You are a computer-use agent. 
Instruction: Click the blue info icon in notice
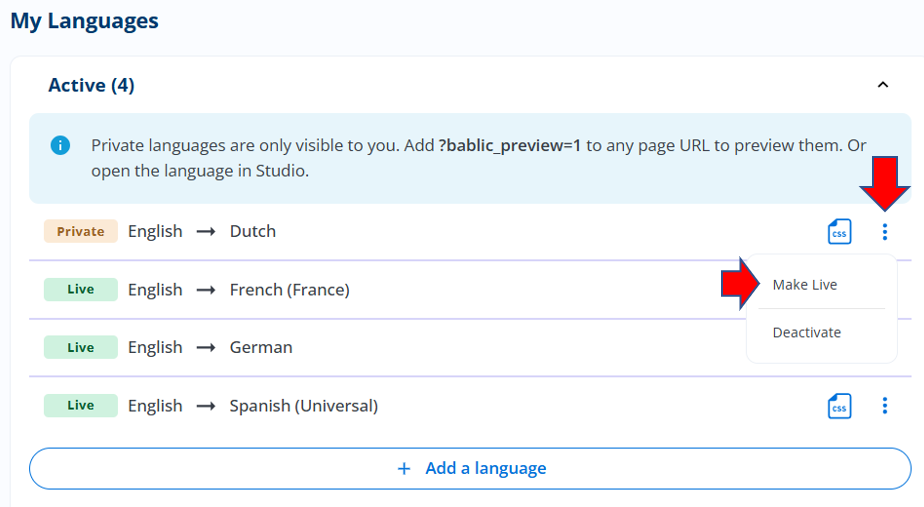point(60,145)
